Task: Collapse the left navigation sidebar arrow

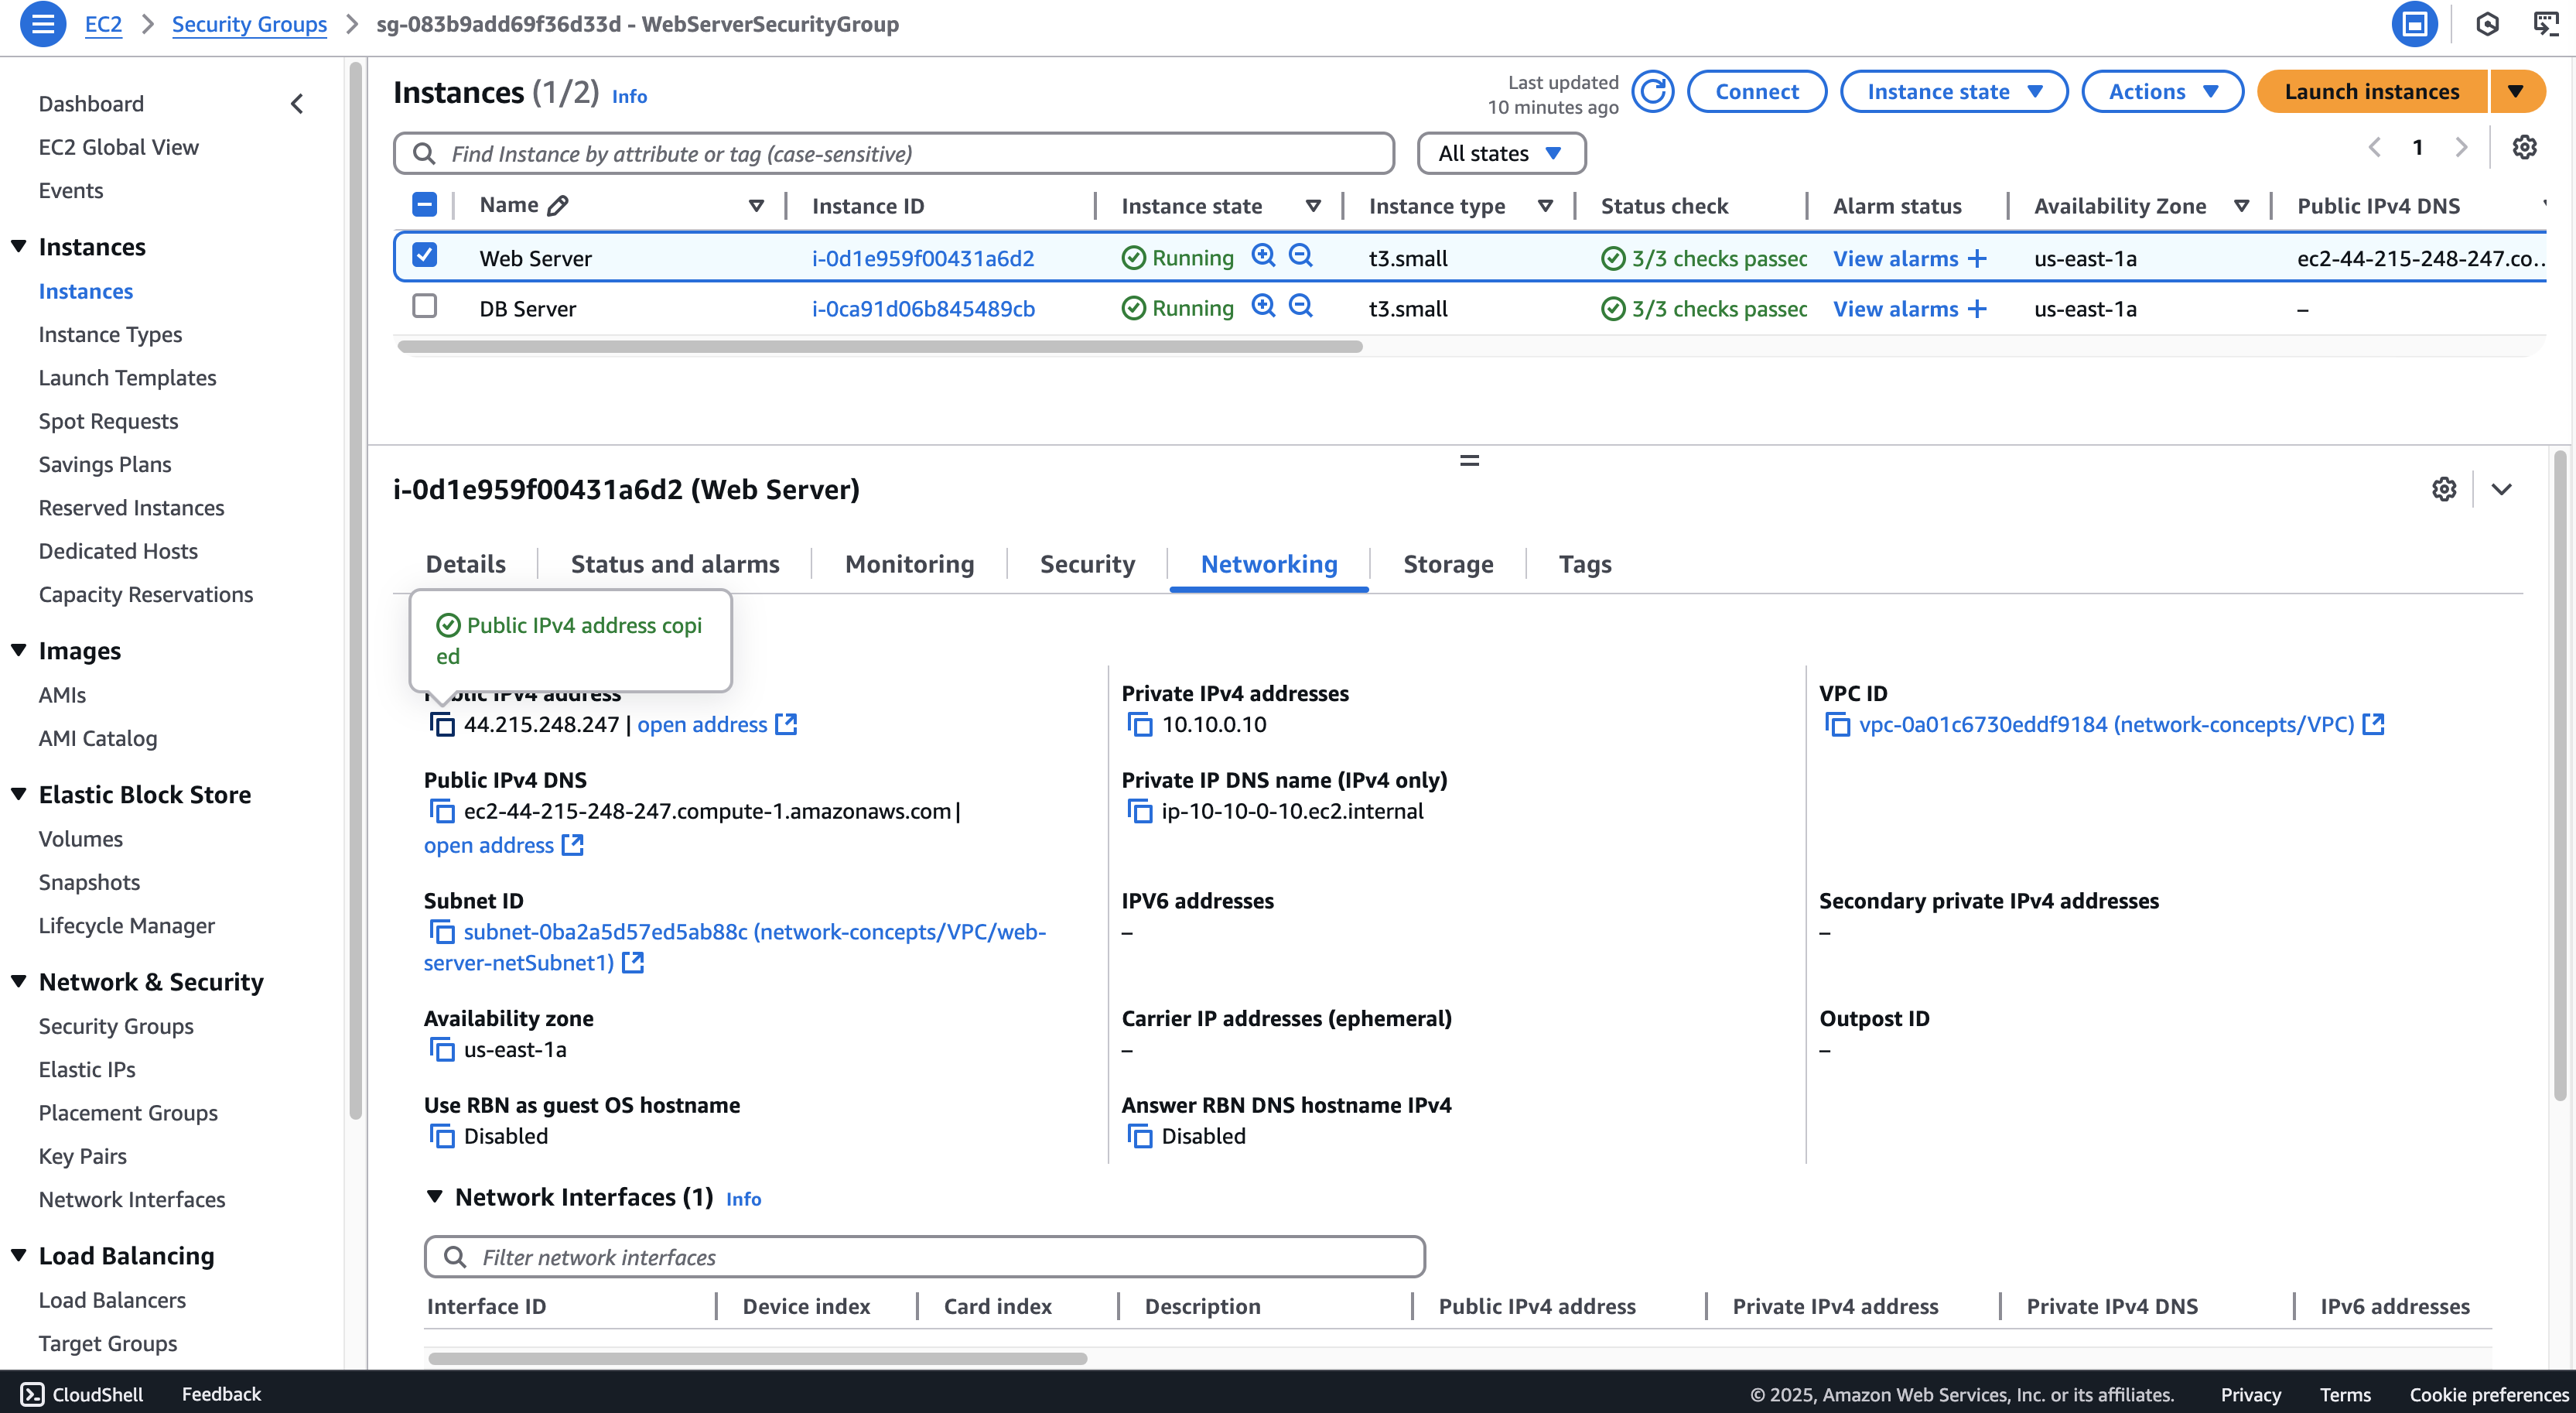Action: pyautogui.click(x=297, y=104)
